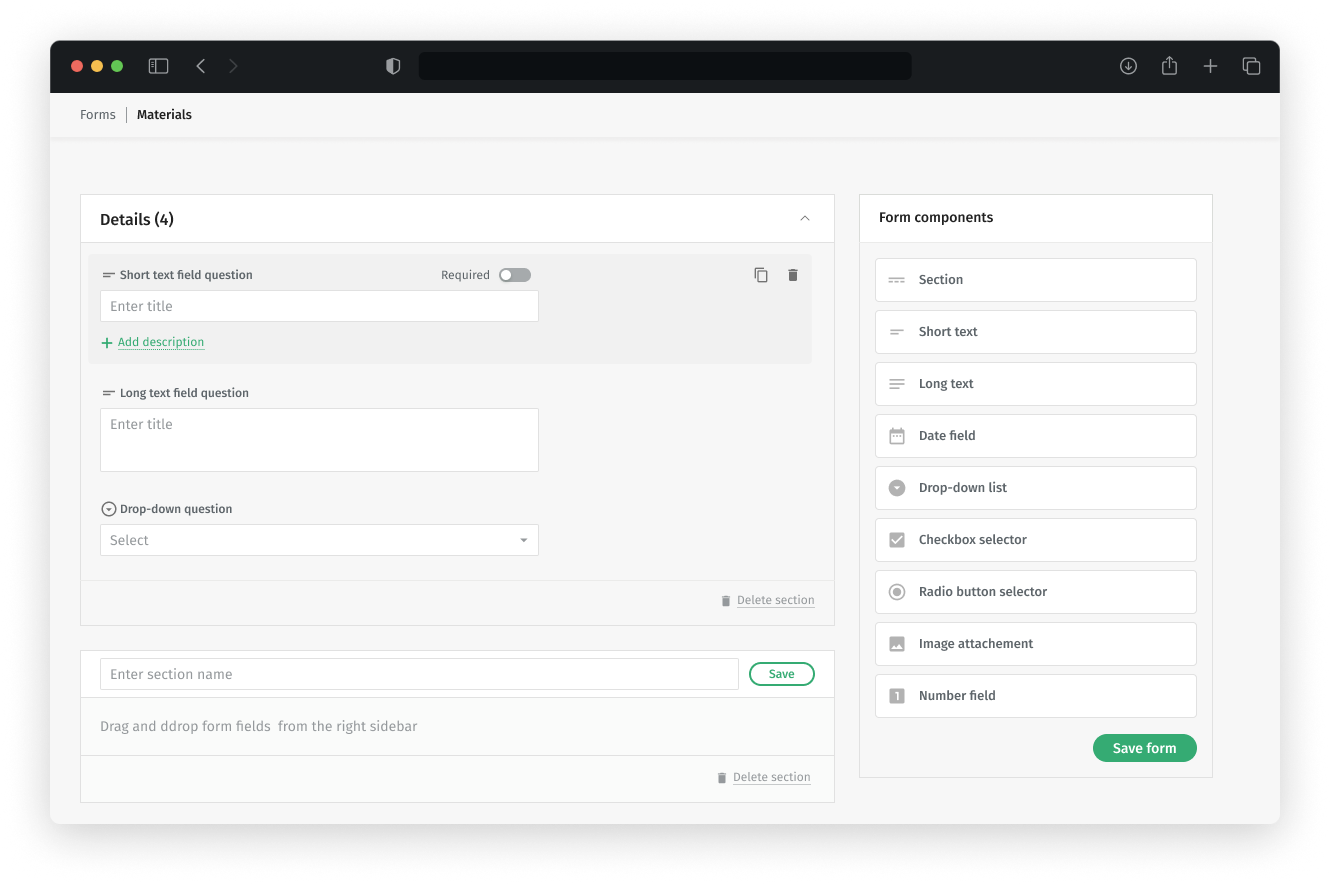
Task: Open the browser downloads icon
Action: coord(1128,66)
